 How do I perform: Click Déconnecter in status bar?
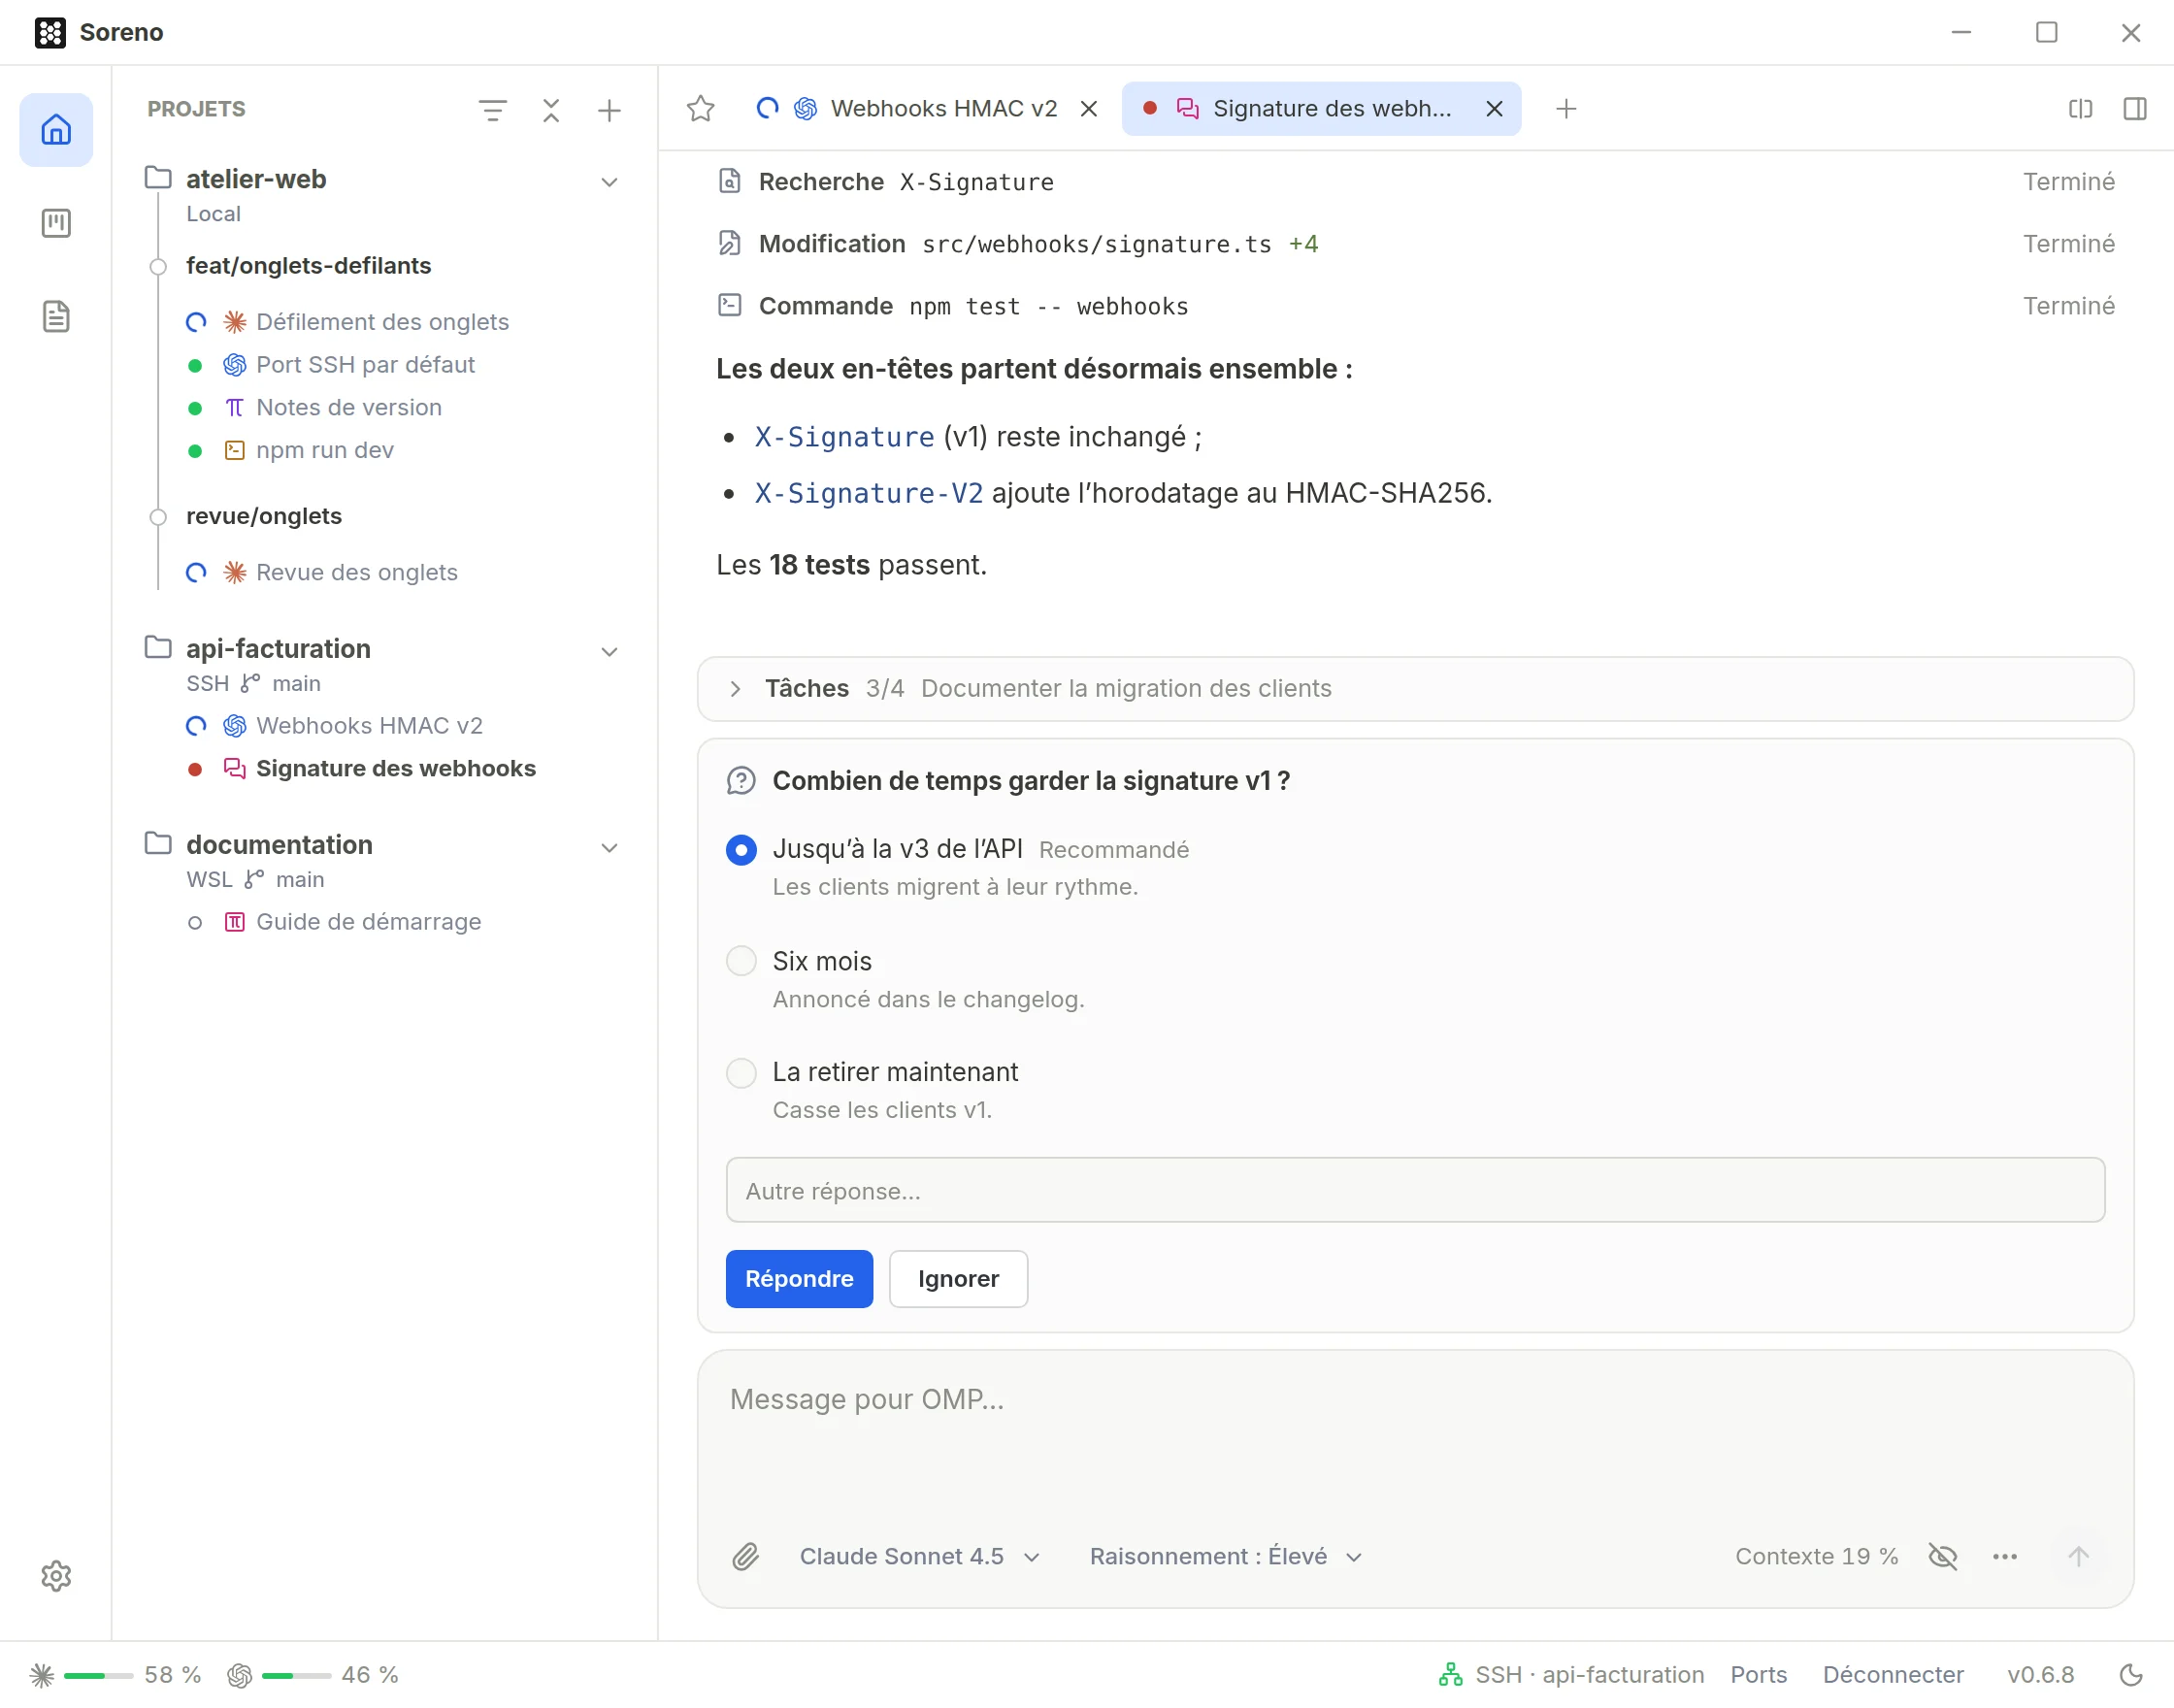(1893, 1674)
